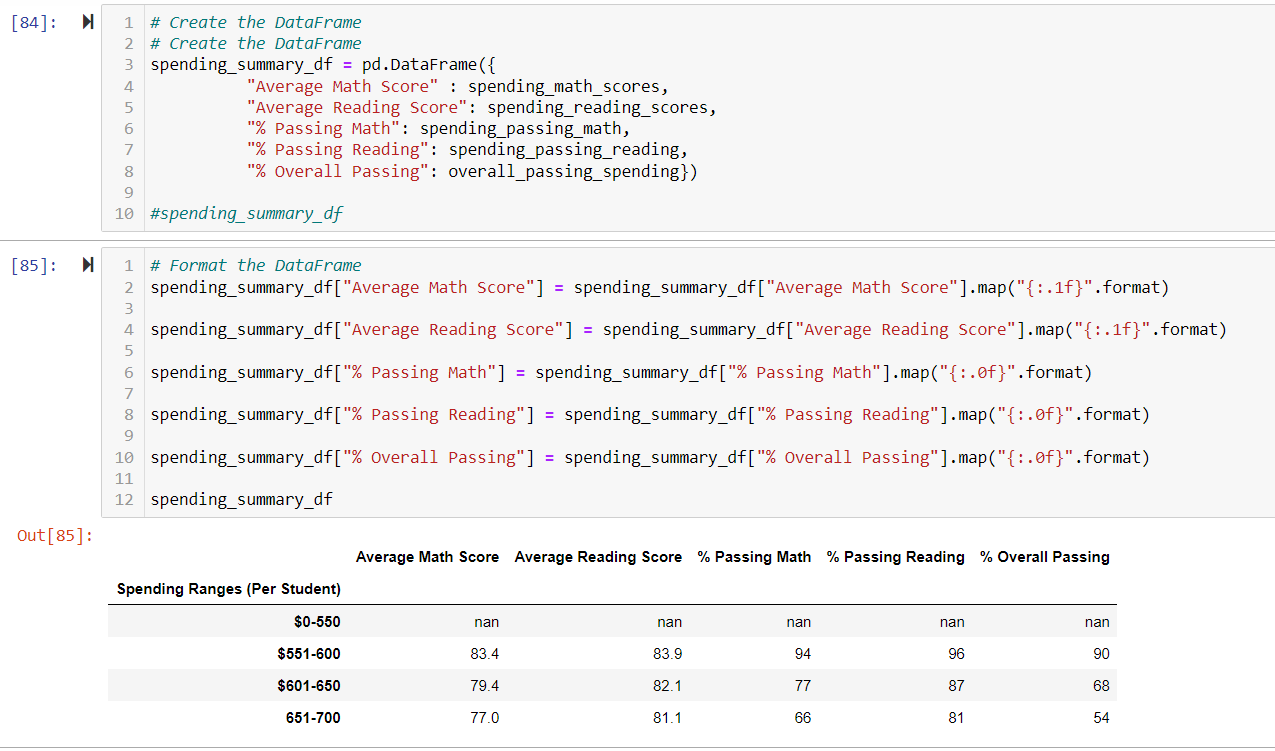Run cell 85 with its run icon
The height and width of the screenshot is (751, 1275).
(x=87, y=265)
